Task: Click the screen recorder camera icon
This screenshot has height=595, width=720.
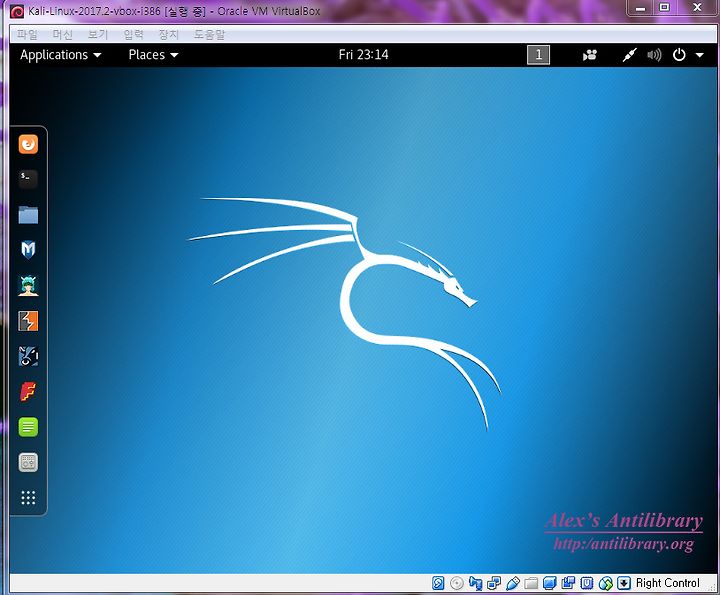Action: click(590, 55)
